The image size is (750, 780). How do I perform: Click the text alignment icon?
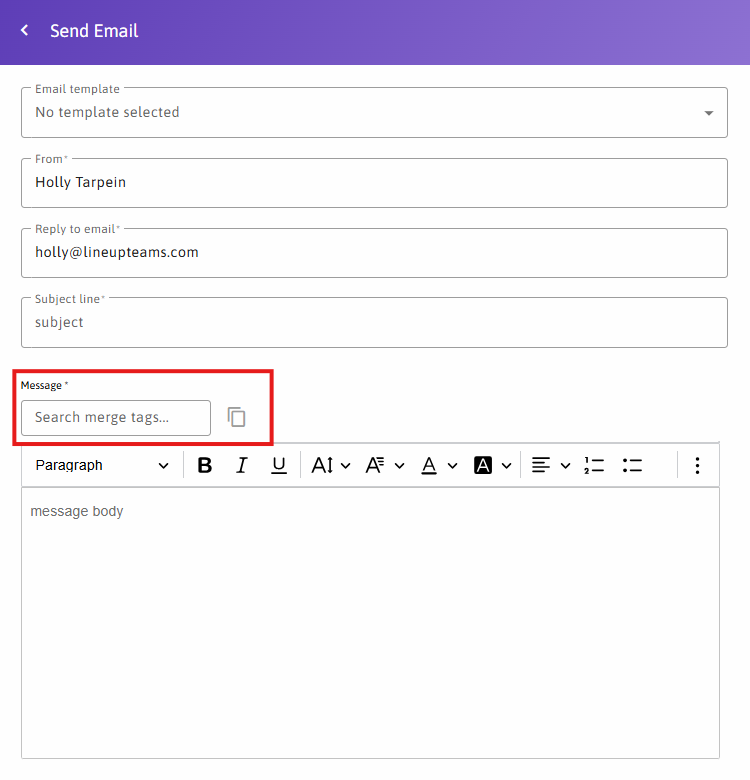tap(541, 466)
